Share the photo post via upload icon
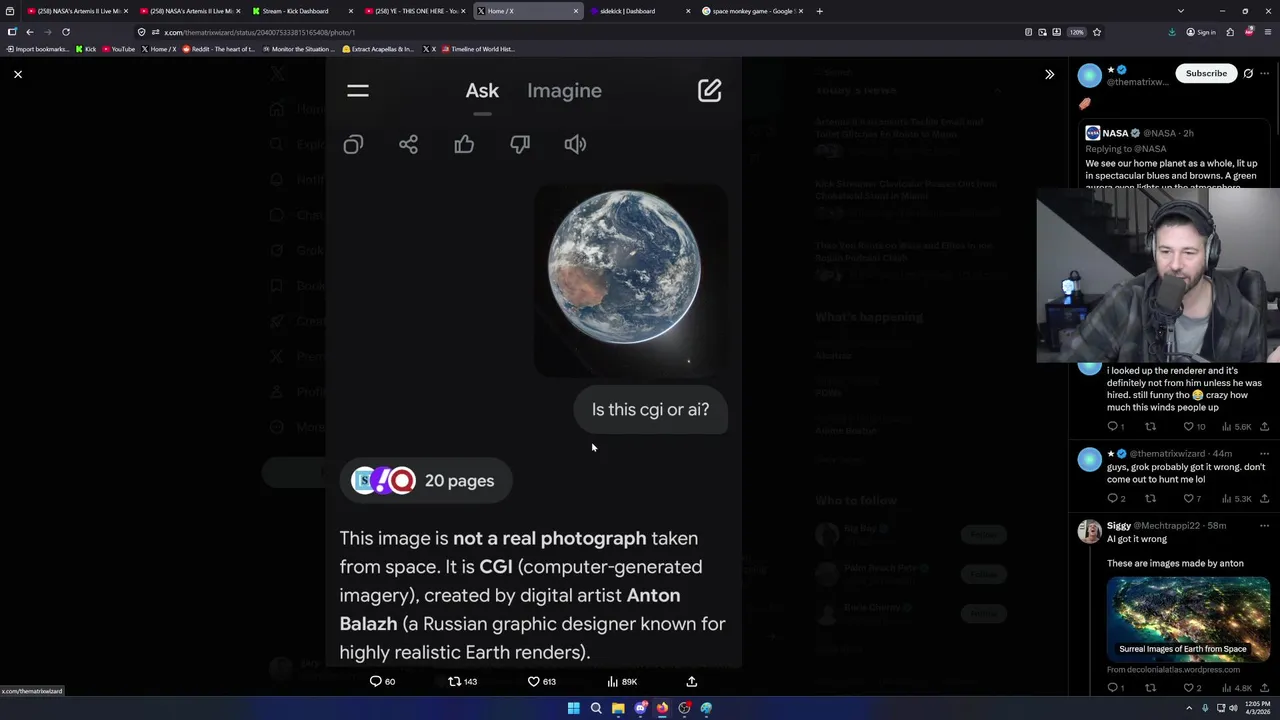Viewport: 1280px width, 720px height. [691, 682]
